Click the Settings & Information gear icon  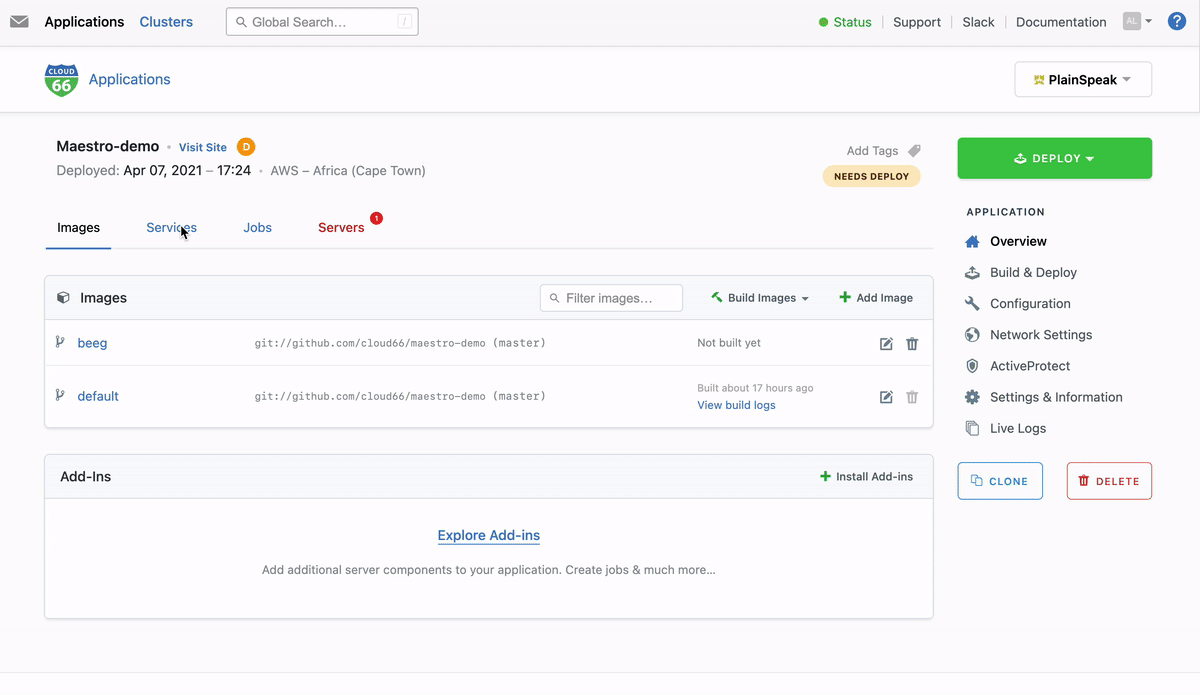[972, 397]
